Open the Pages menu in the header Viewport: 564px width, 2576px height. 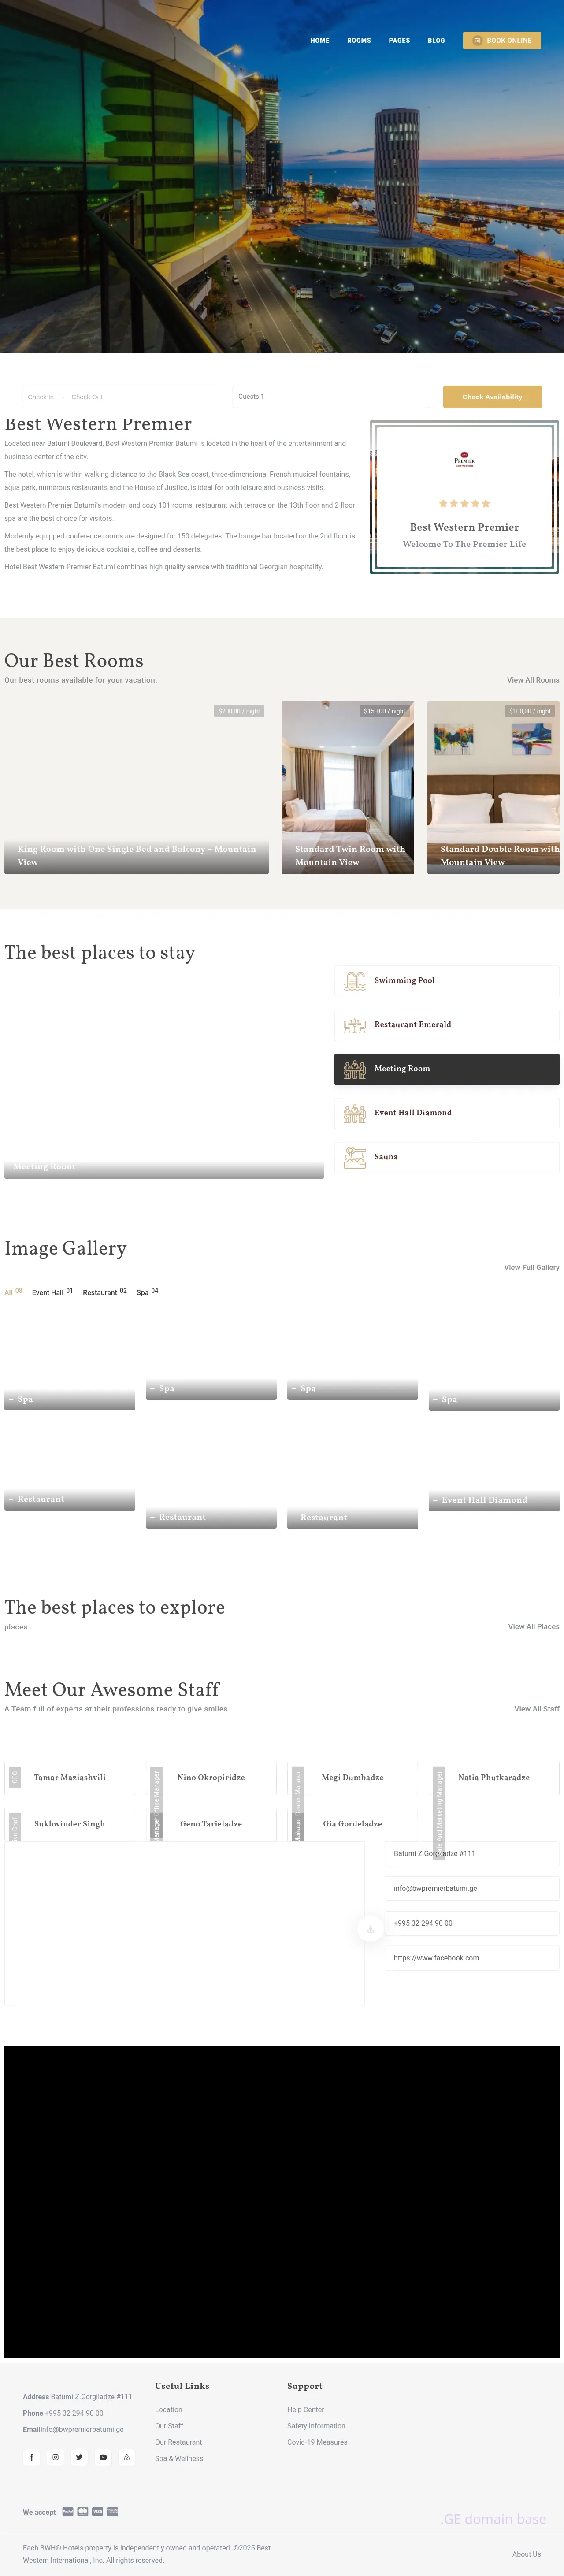click(399, 41)
